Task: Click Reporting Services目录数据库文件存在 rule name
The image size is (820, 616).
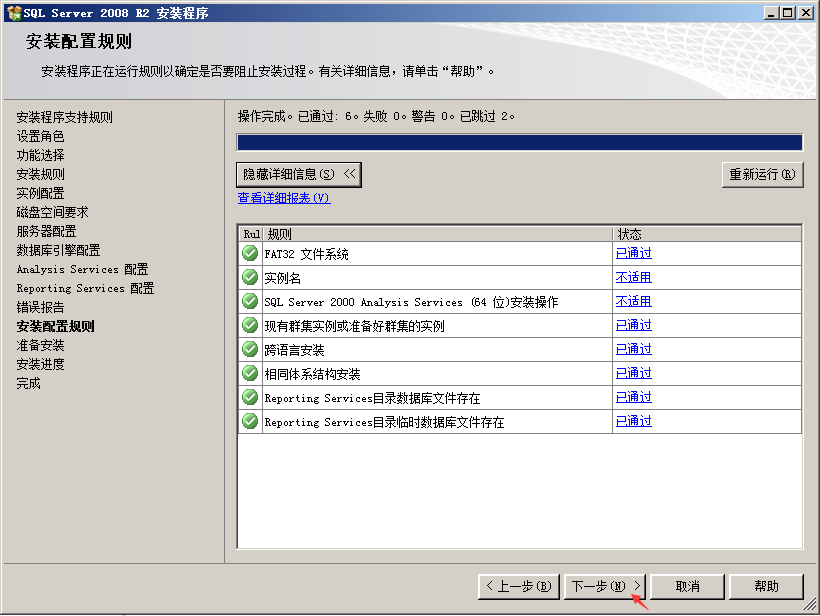Action: [372, 398]
